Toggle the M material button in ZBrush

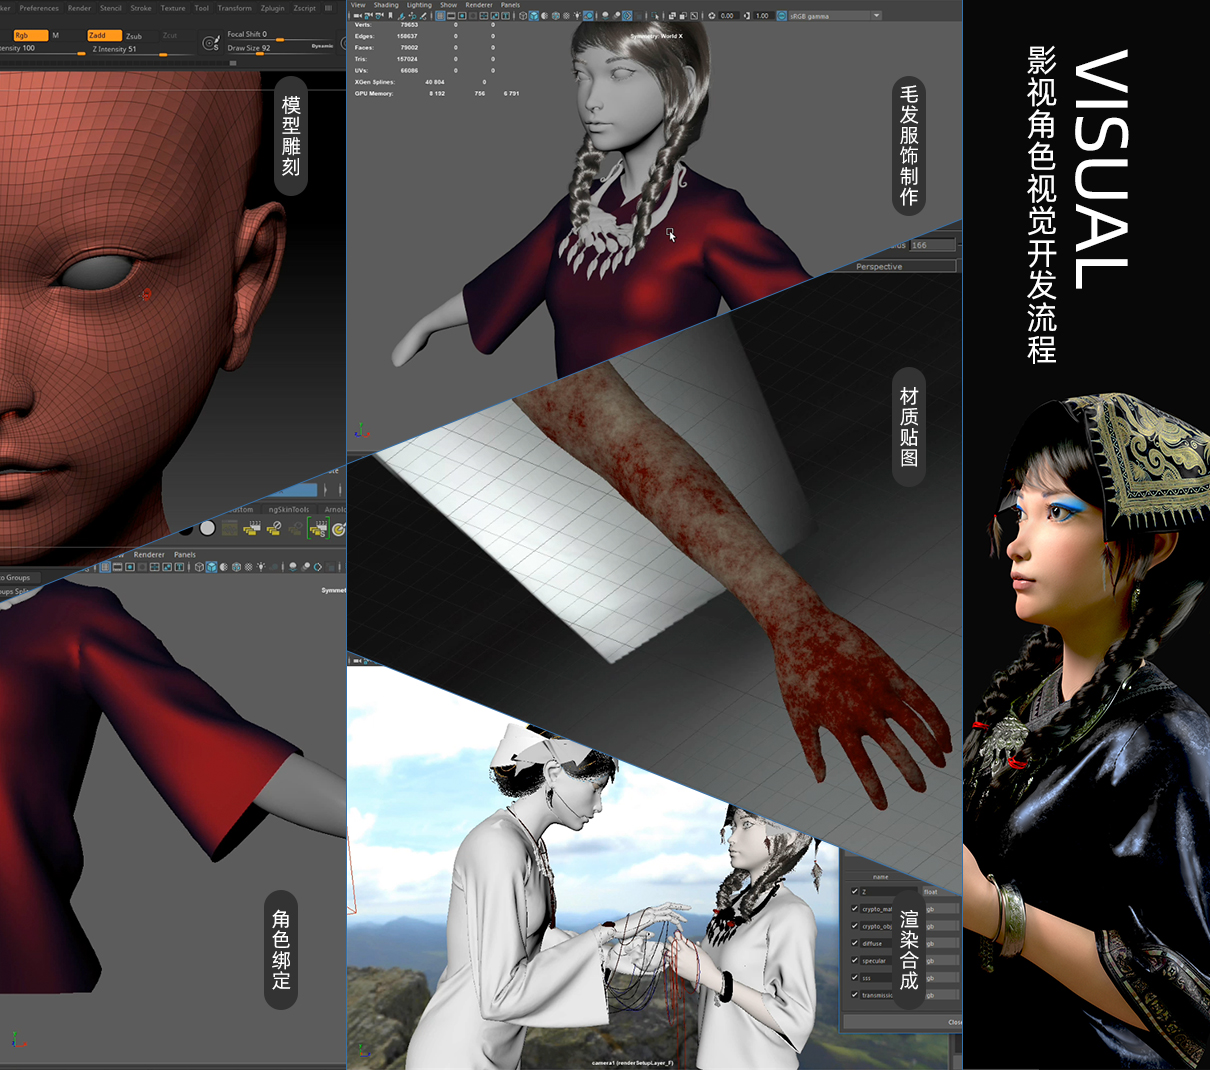55,35
